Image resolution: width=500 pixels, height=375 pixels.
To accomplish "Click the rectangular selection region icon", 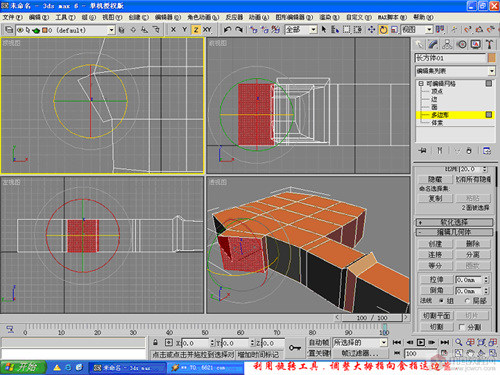I will coord(347,30).
